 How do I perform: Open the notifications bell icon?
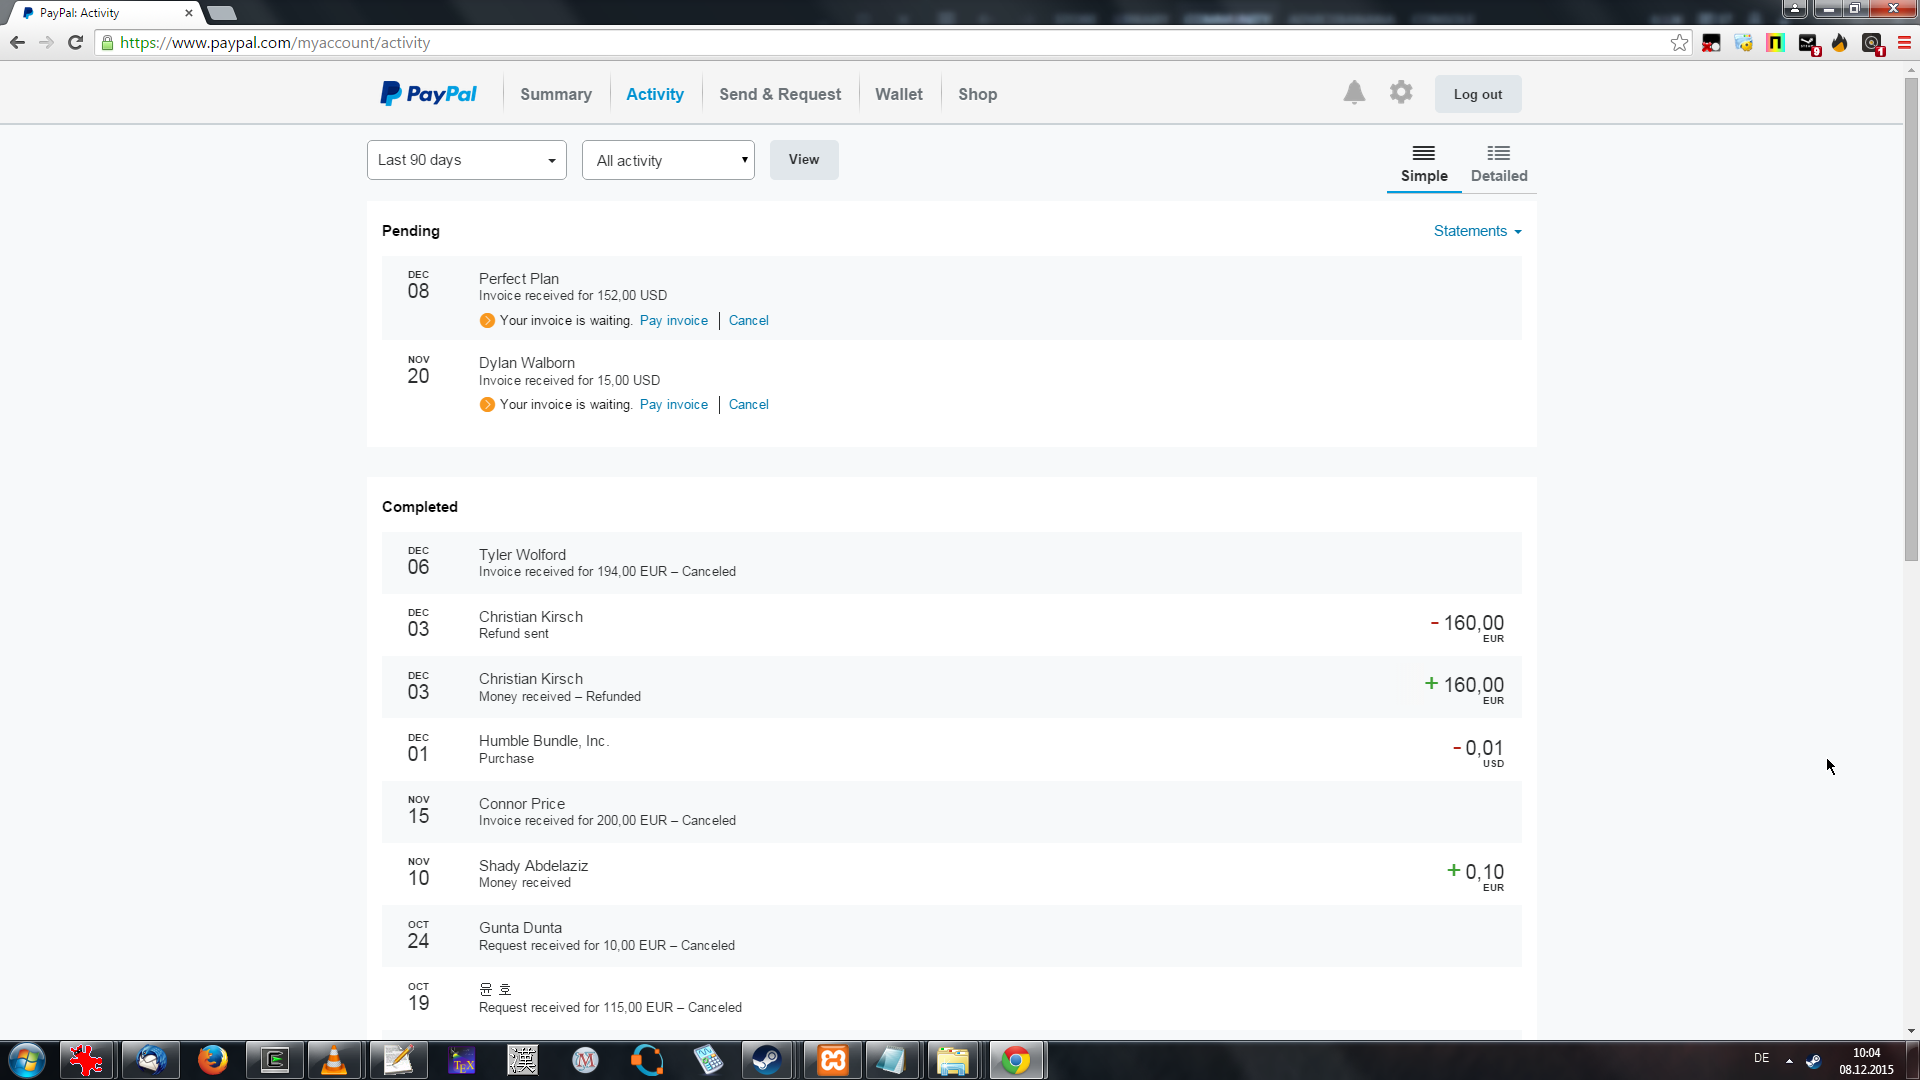pyautogui.click(x=1354, y=93)
